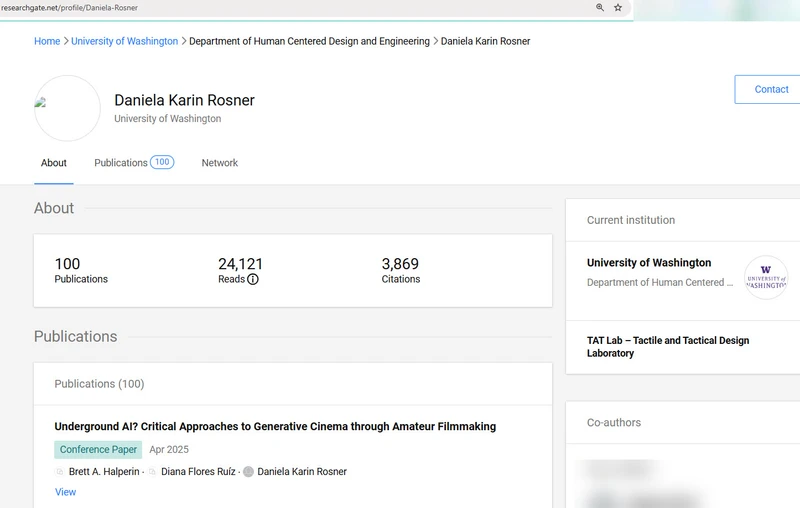Click the Current institution heading
Image resolution: width=800 pixels, height=508 pixels.
[x=631, y=220]
